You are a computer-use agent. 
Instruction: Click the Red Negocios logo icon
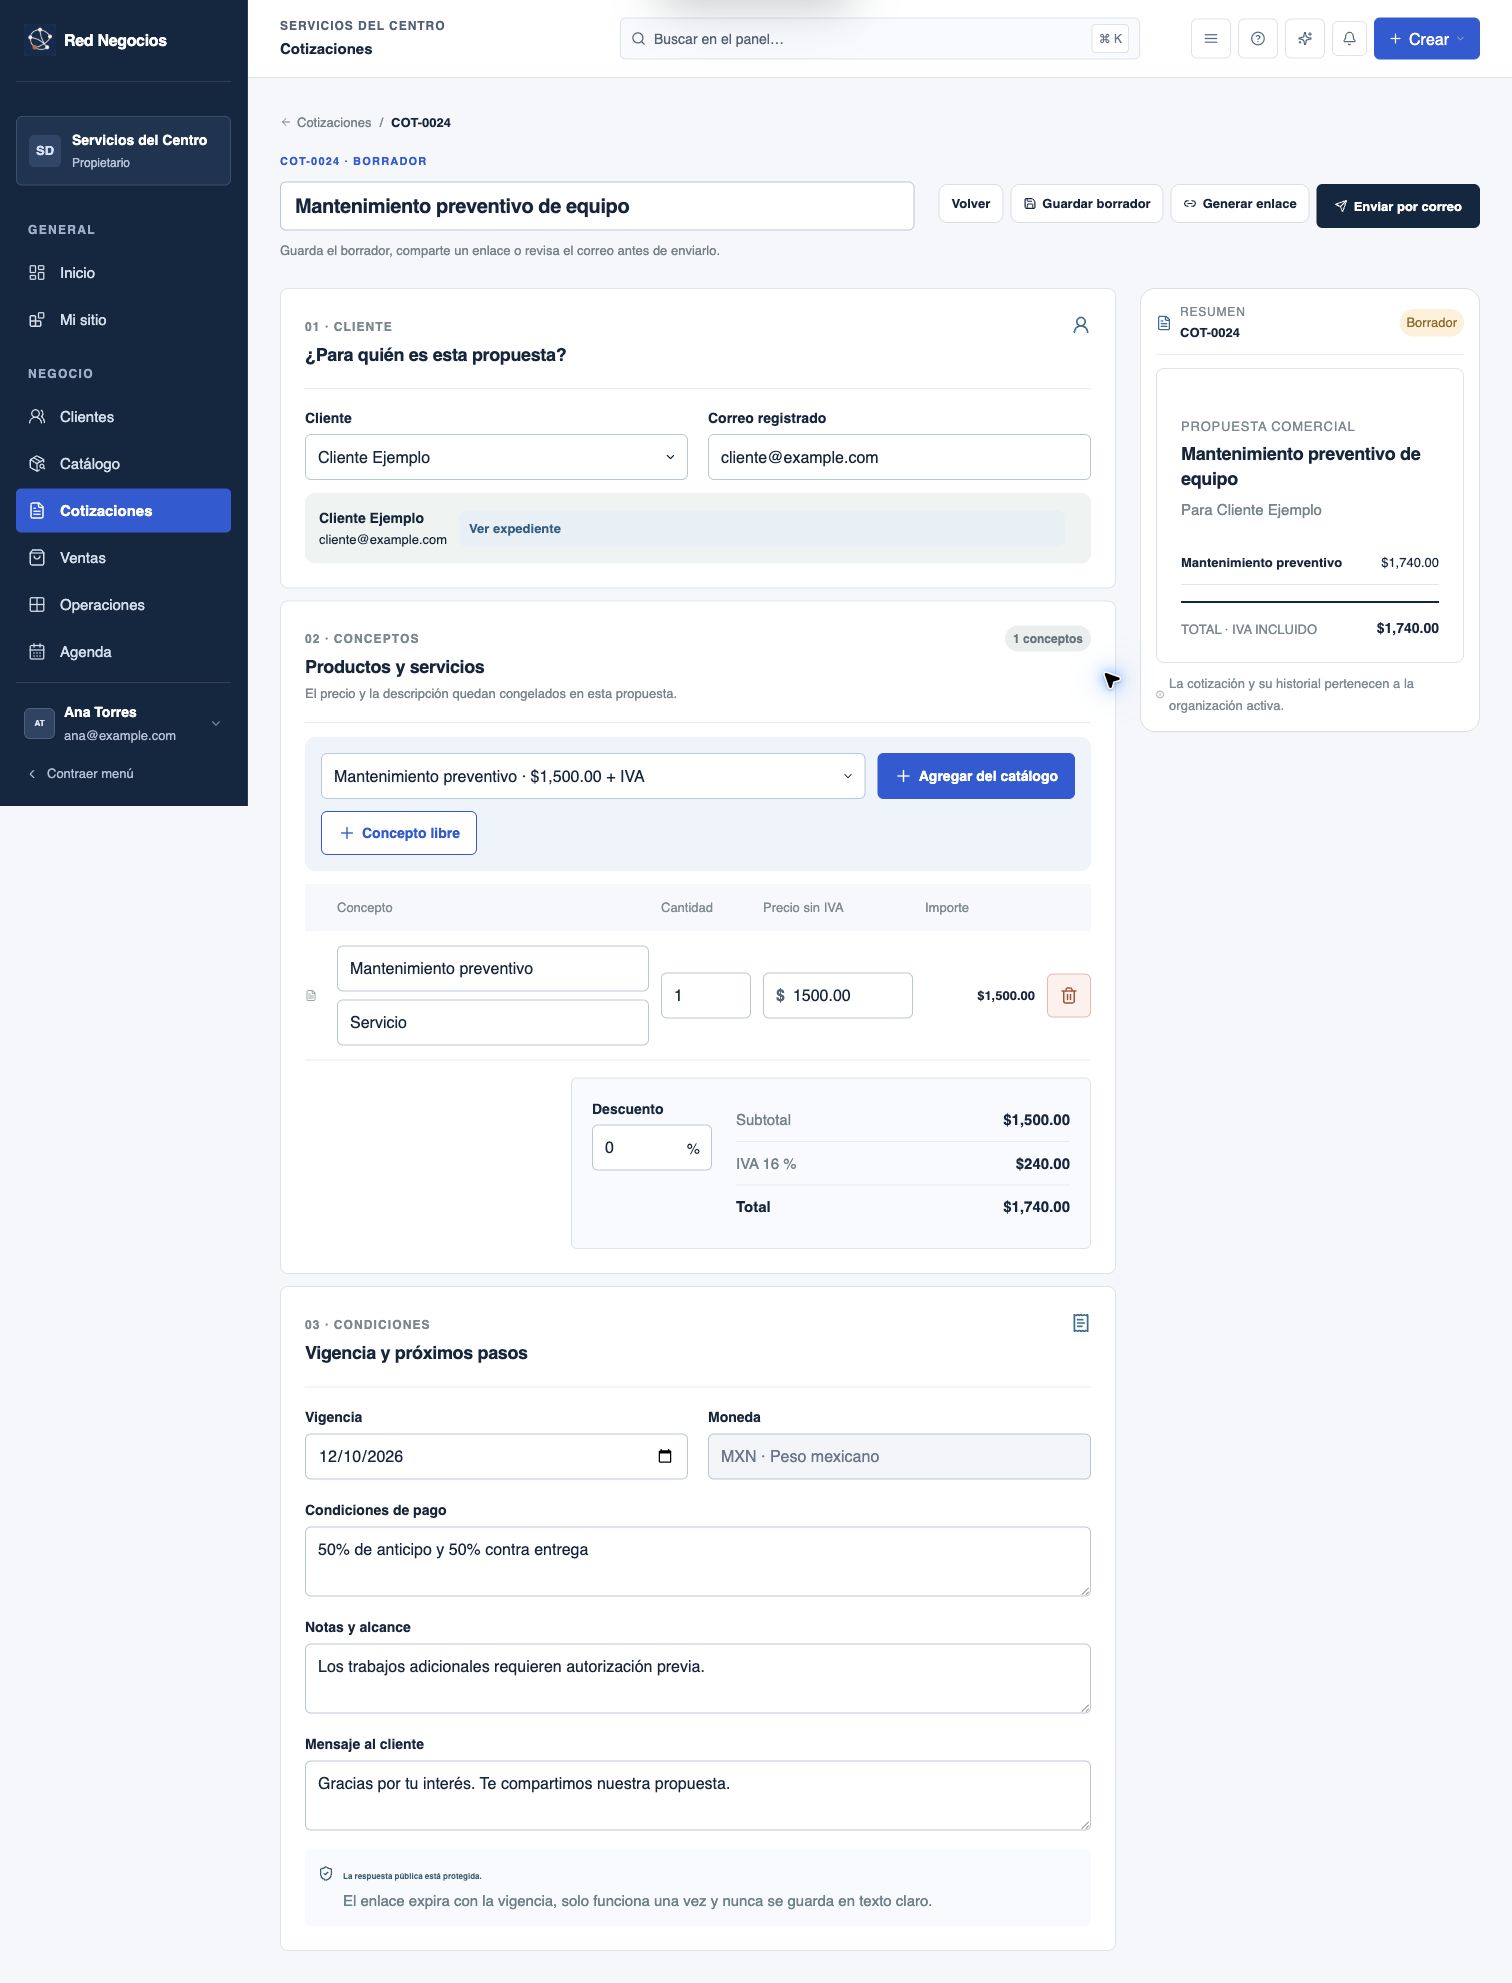[x=40, y=40]
